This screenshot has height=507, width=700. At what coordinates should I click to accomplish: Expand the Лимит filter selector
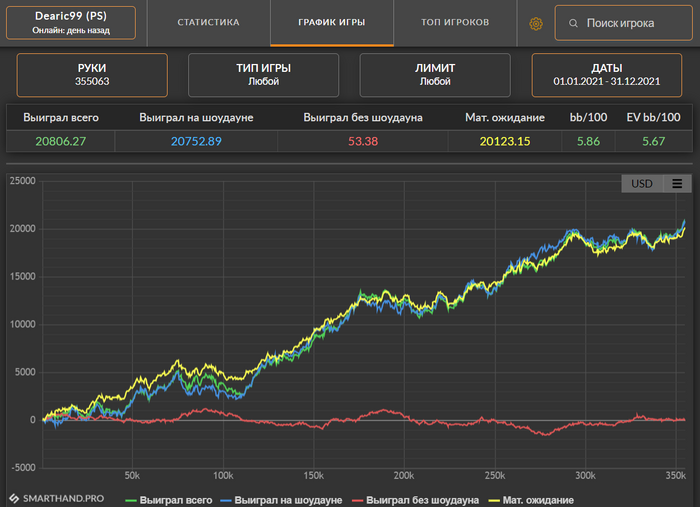(x=435, y=75)
